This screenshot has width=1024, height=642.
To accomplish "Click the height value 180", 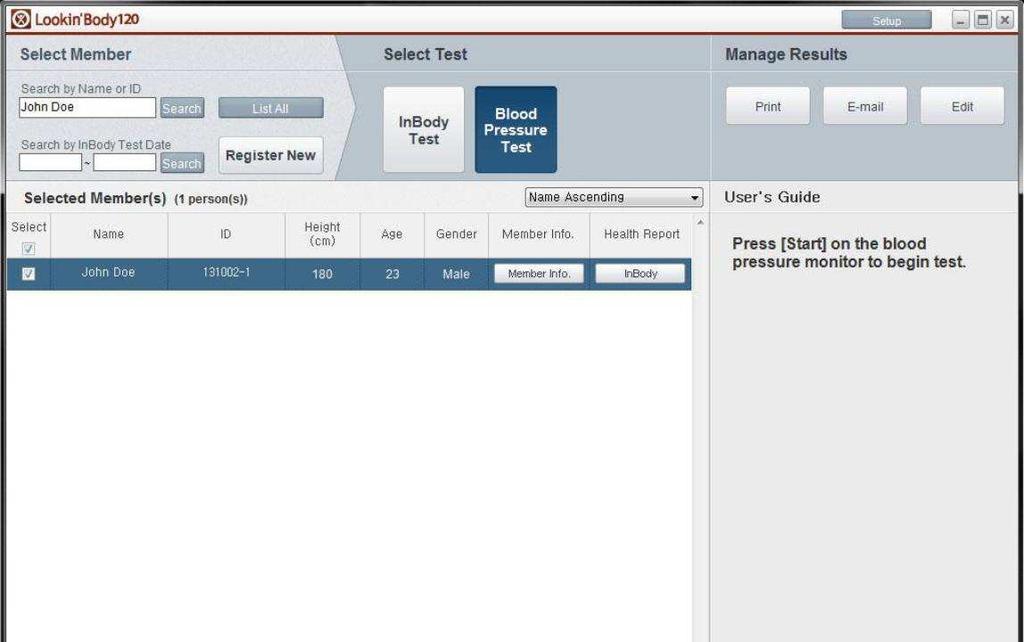I will pyautogui.click(x=322, y=274).
